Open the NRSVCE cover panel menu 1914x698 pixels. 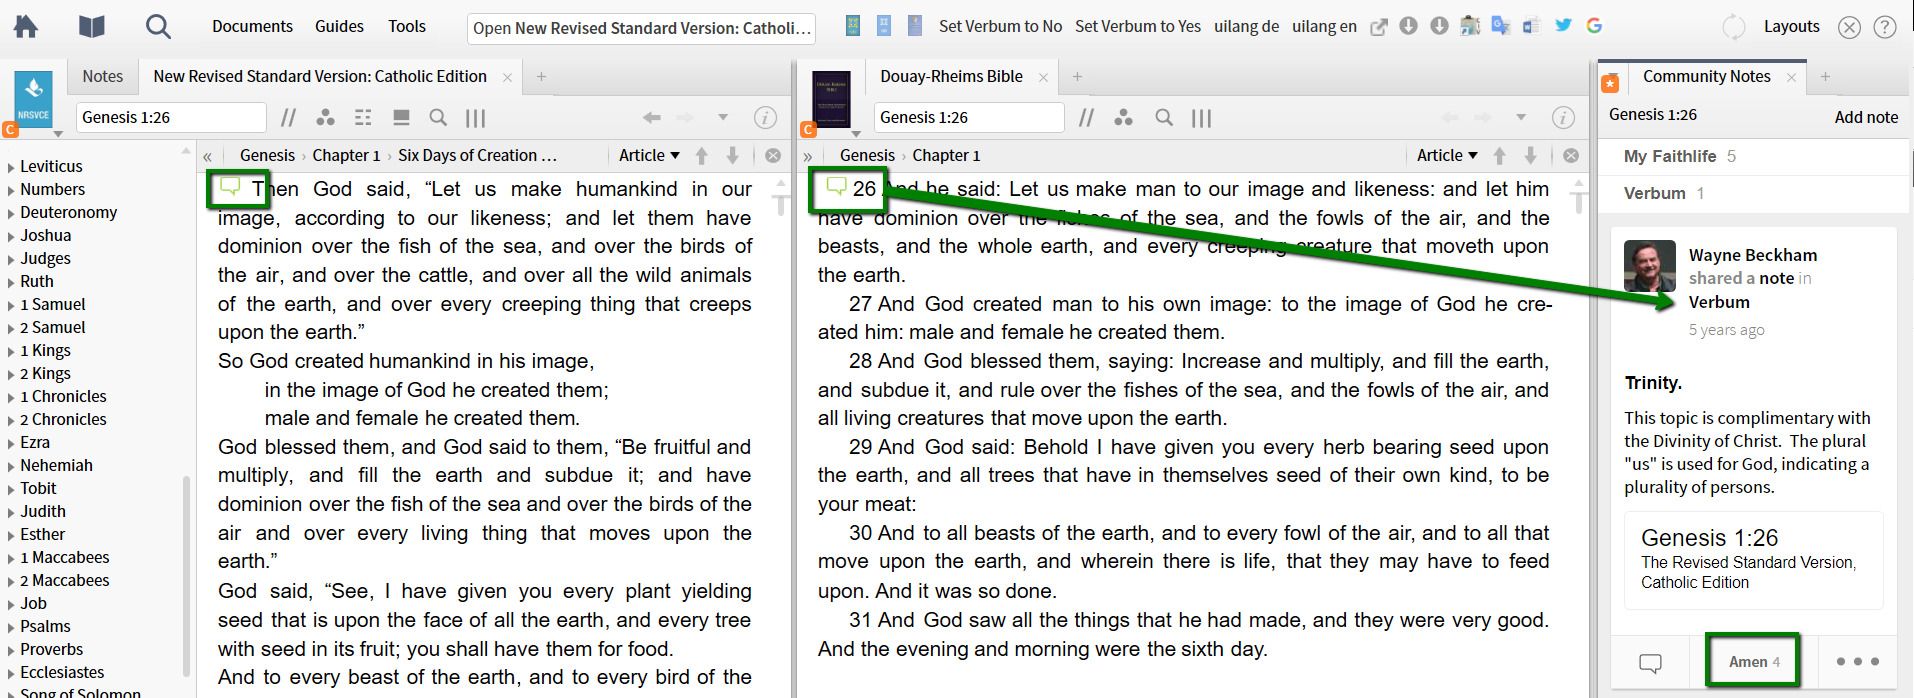[58, 133]
